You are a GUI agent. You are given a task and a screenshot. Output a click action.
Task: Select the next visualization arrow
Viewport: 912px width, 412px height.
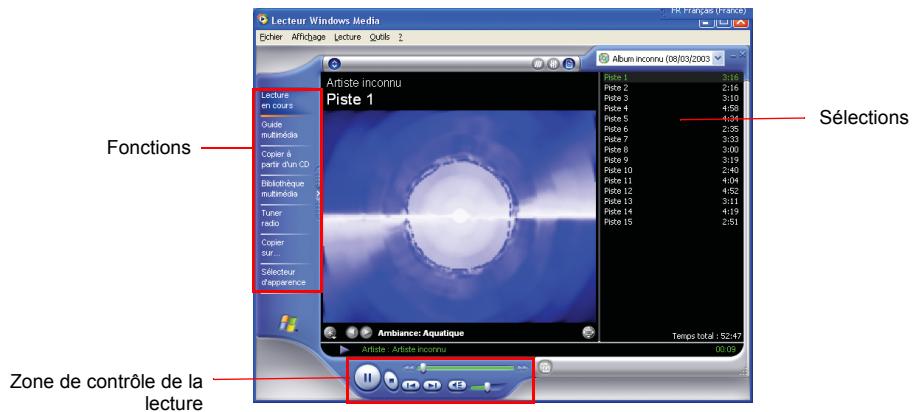[x=366, y=332]
